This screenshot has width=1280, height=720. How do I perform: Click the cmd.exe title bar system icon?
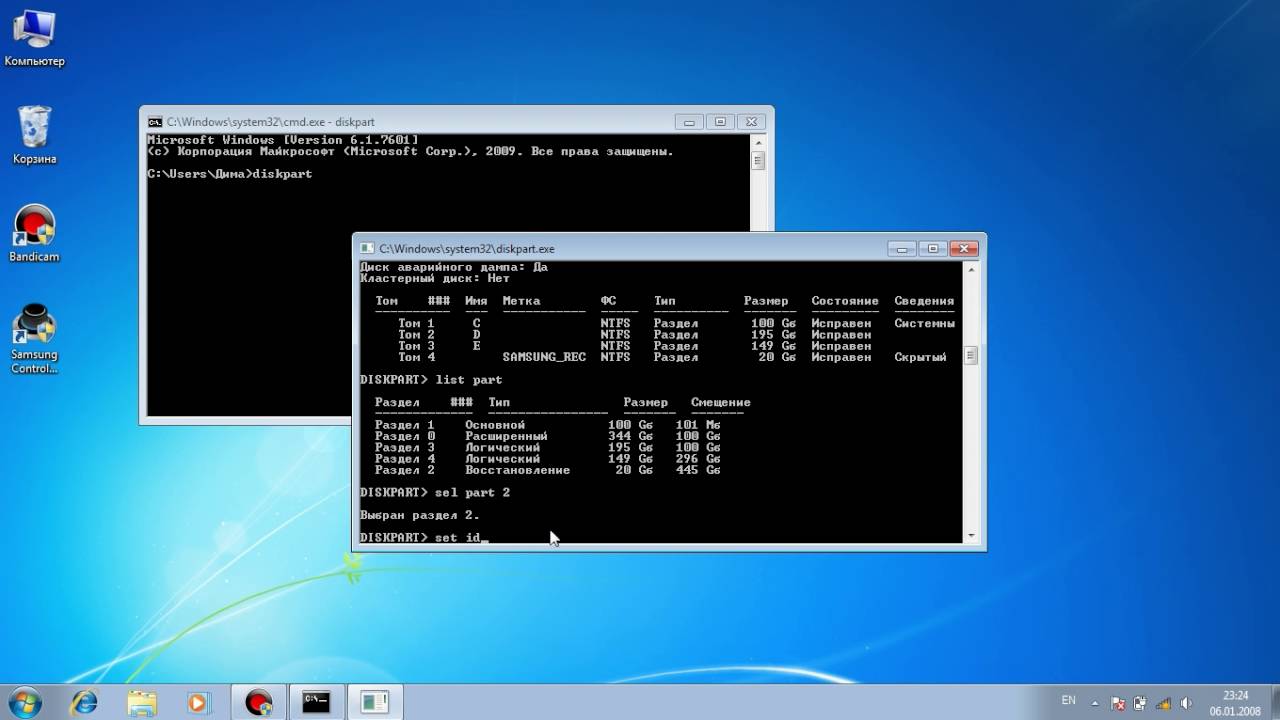(155, 122)
